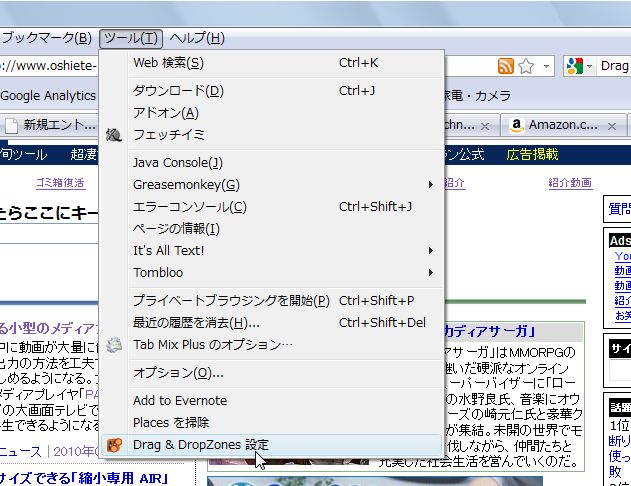Click the 家電・カメラ bookmark

[x=477, y=96]
